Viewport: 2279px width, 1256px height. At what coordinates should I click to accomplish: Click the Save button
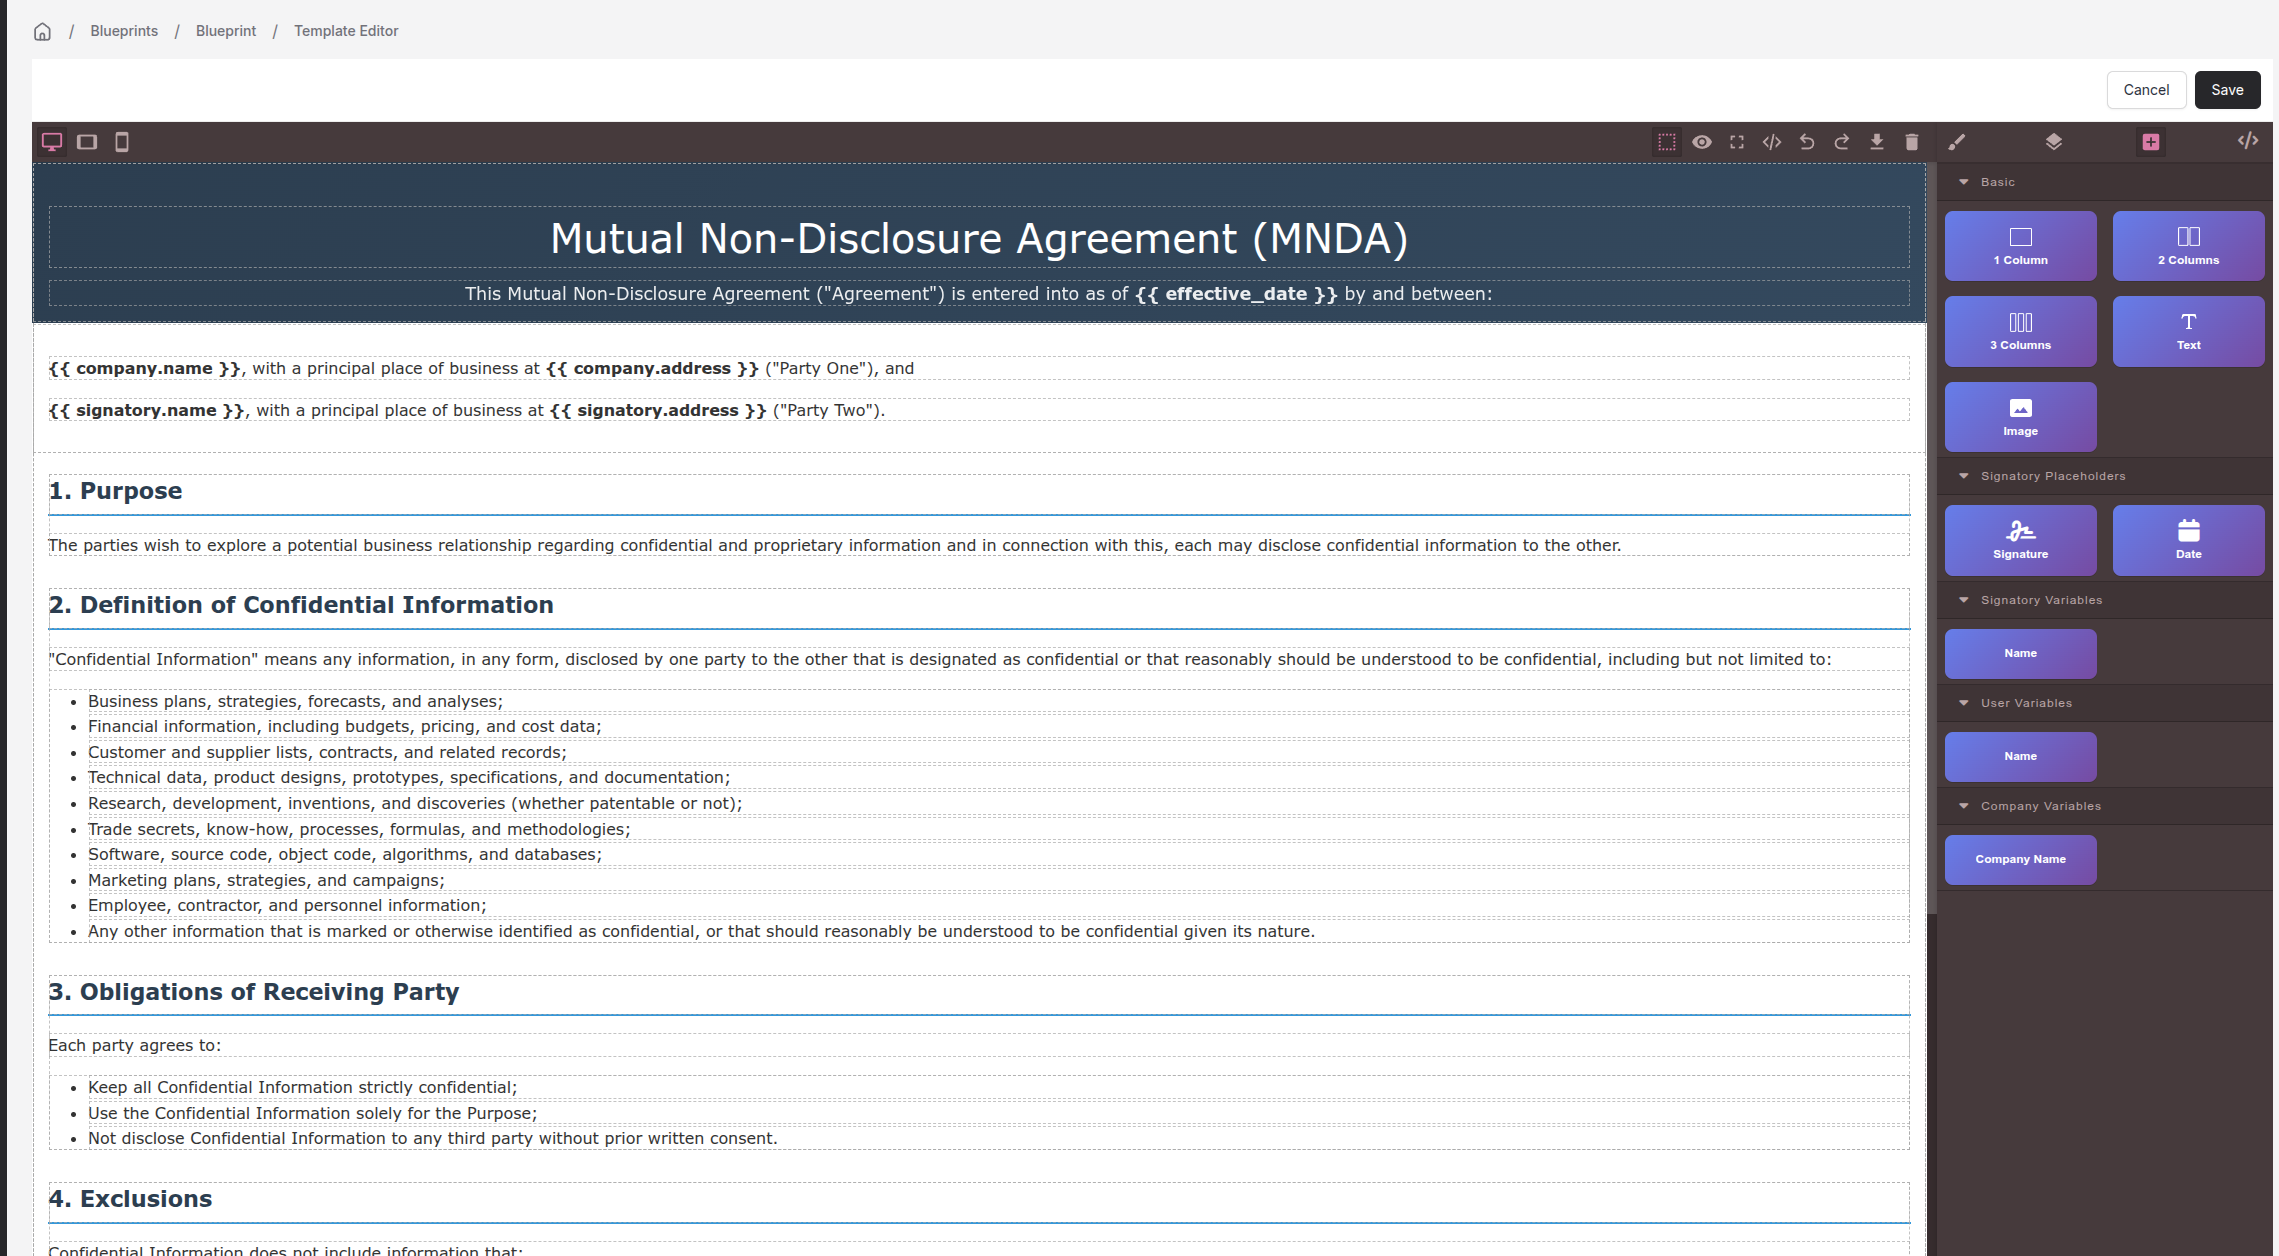point(2227,90)
